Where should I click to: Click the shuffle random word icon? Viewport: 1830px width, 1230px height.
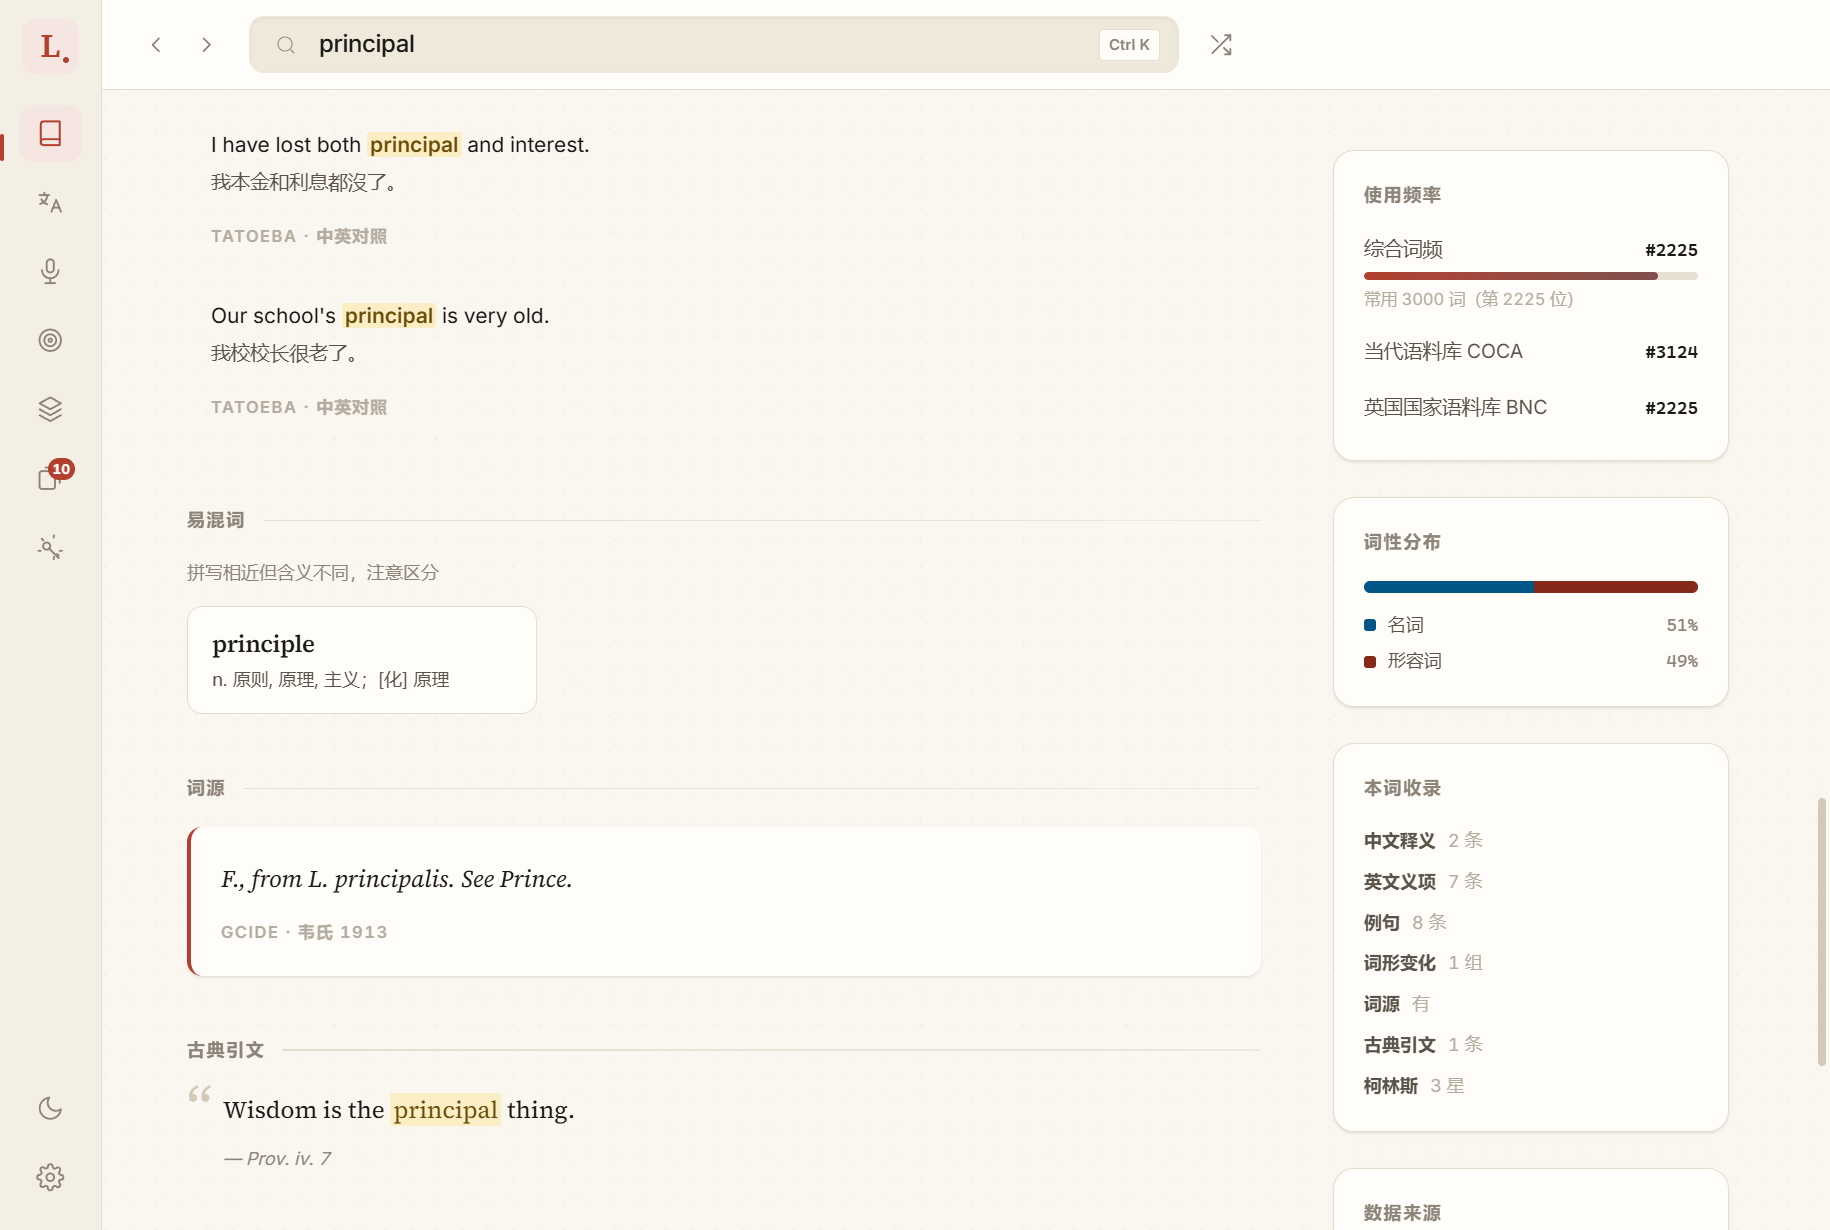(x=1221, y=45)
